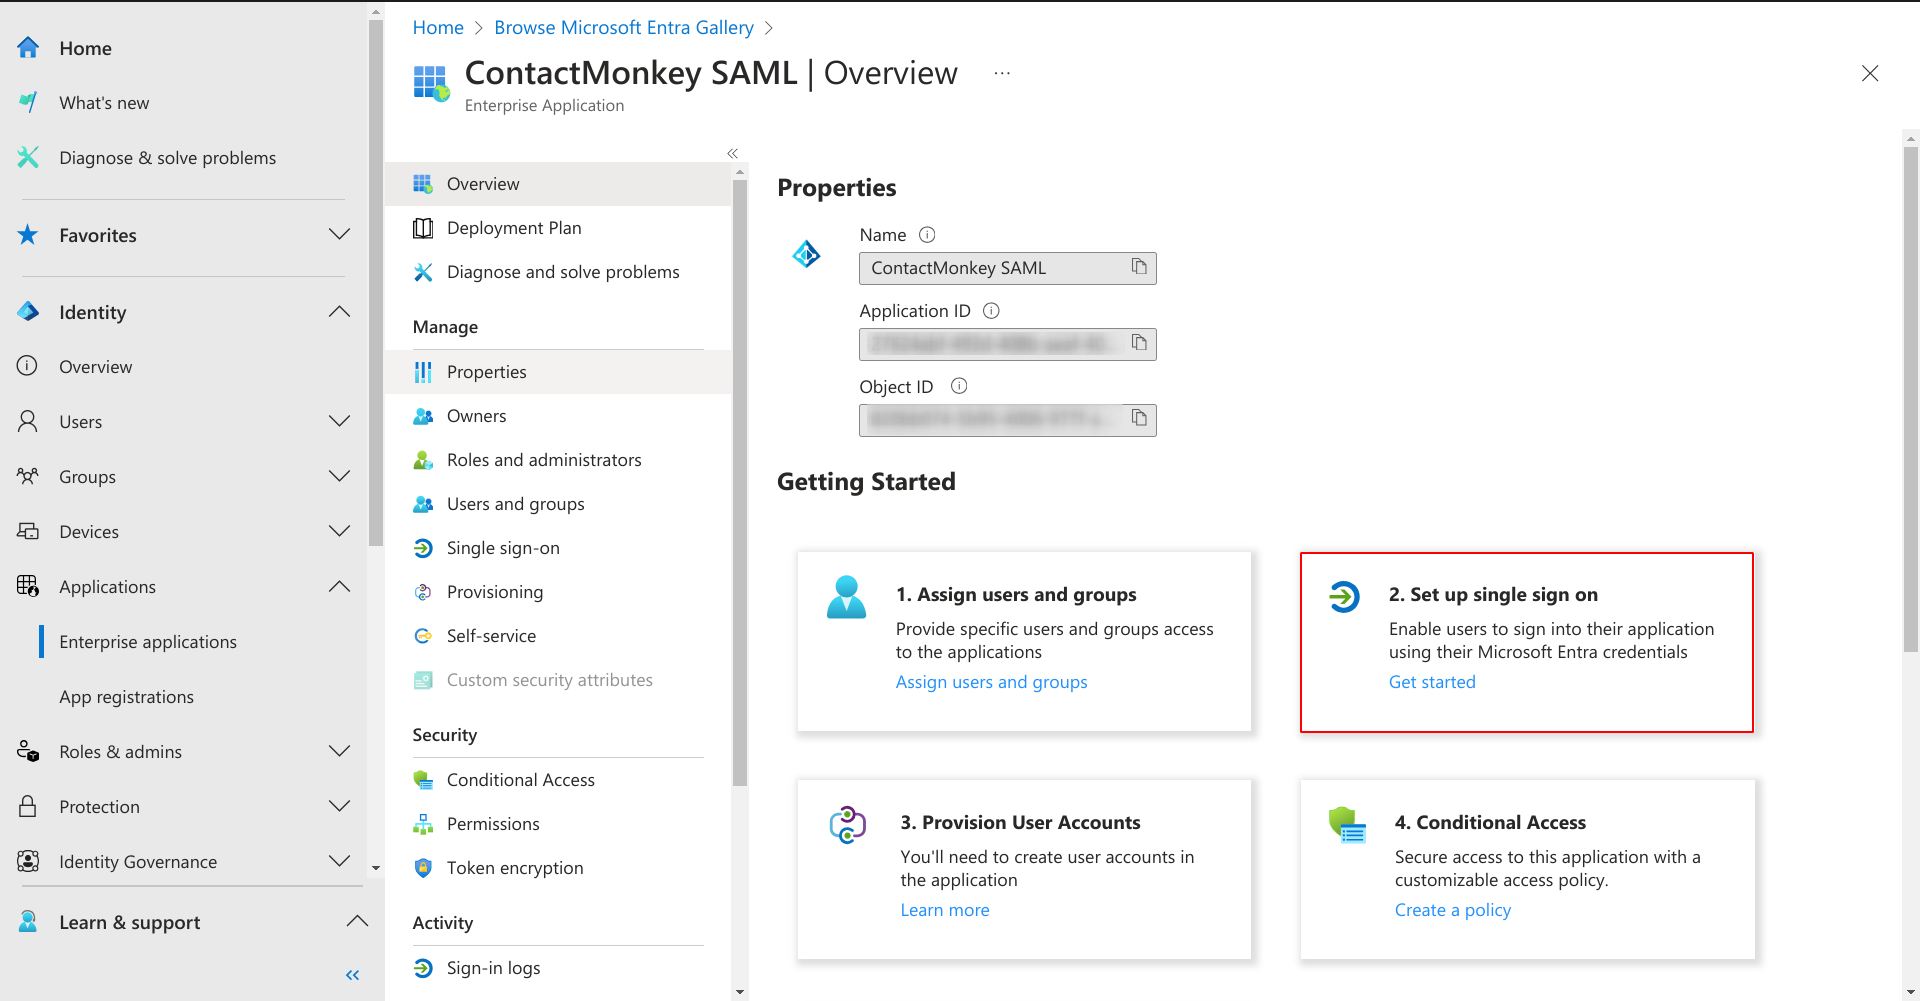
Task: Open Roles and administrators
Action: pyautogui.click(x=558, y=460)
